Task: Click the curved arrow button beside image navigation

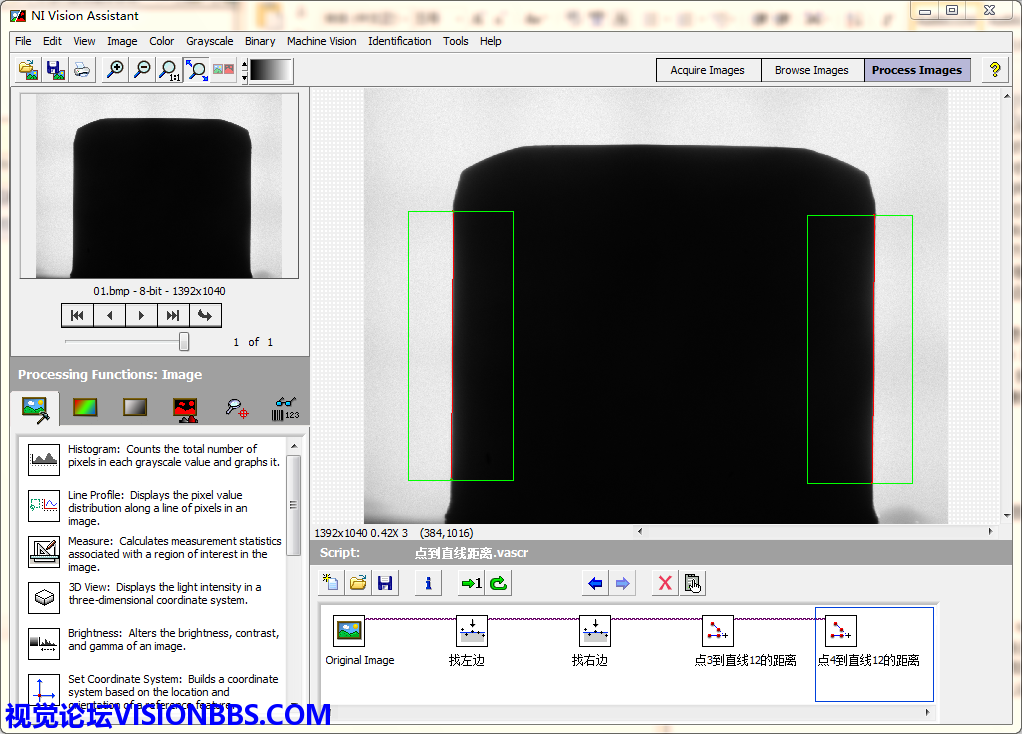Action: [x=205, y=316]
